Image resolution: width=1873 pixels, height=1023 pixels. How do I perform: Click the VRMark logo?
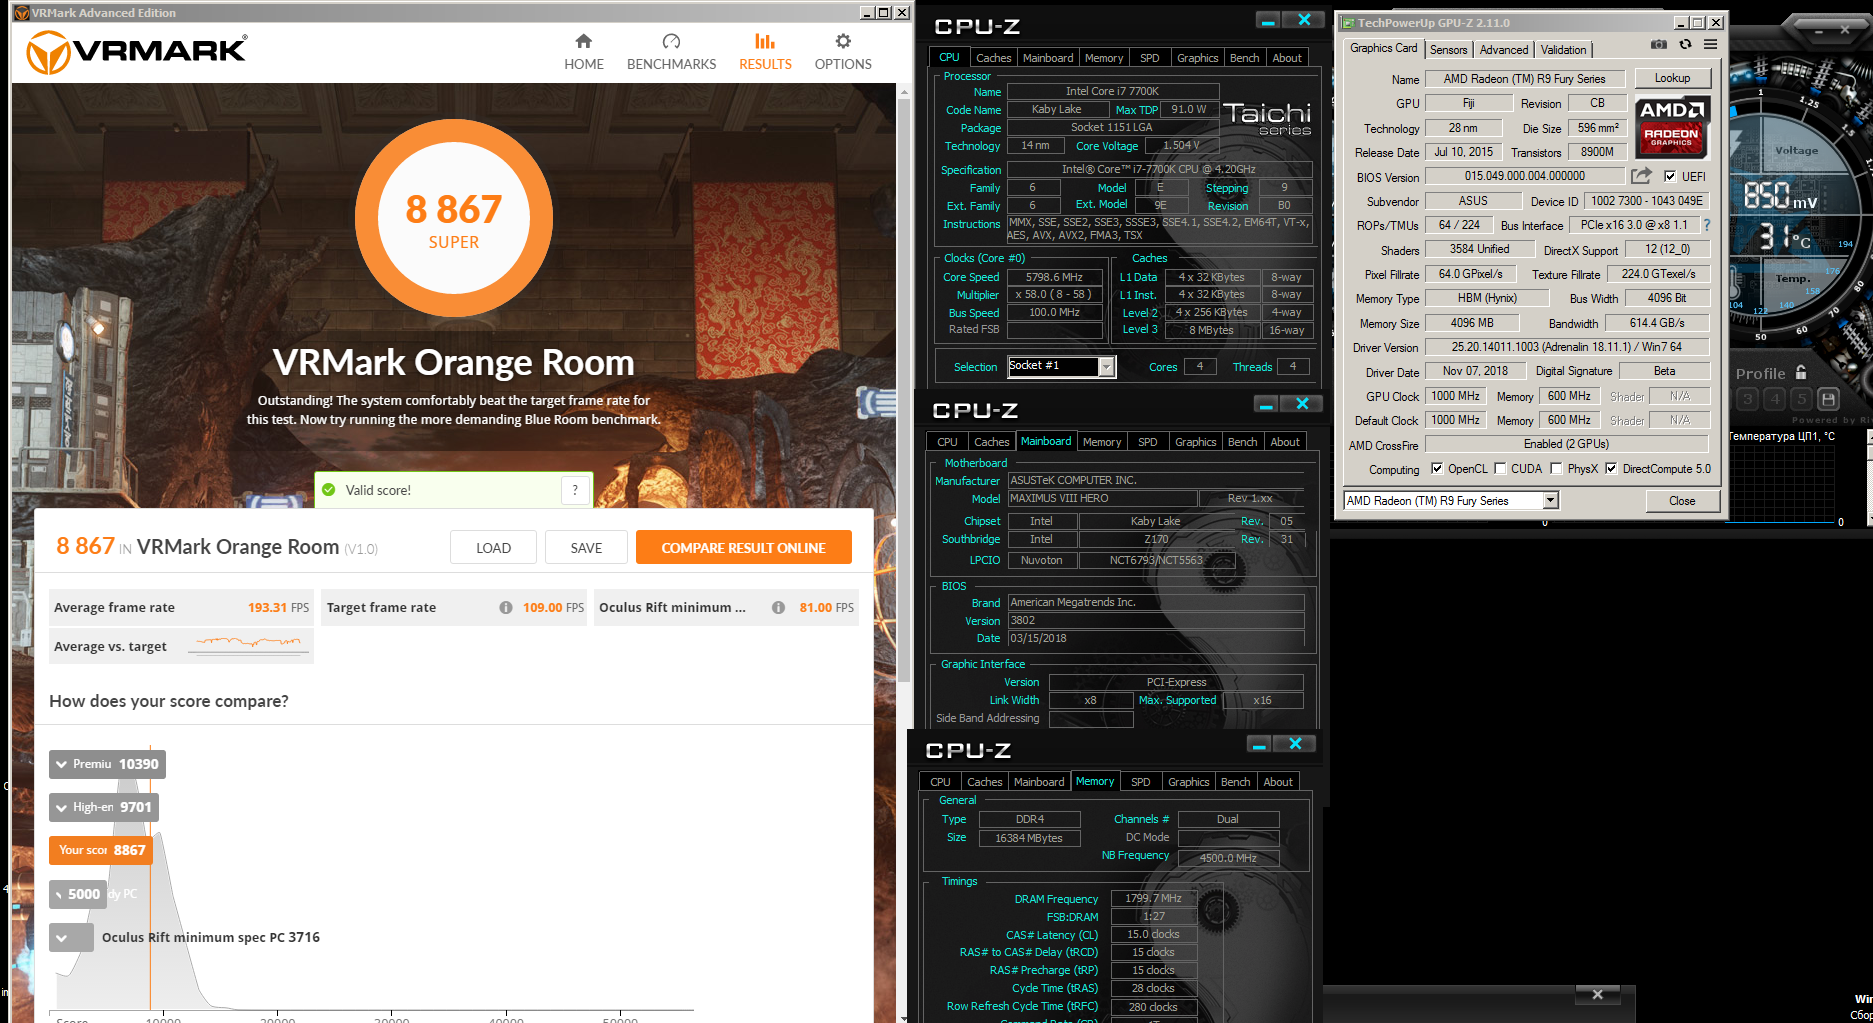[136, 52]
